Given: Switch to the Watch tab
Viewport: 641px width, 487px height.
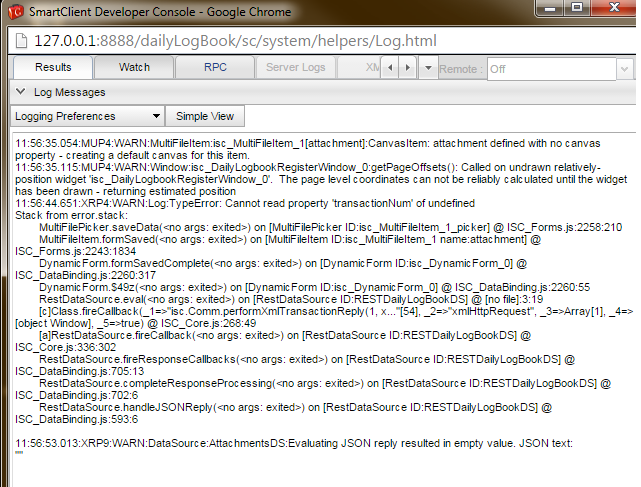Looking at the screenshot, I should (134, 68).
